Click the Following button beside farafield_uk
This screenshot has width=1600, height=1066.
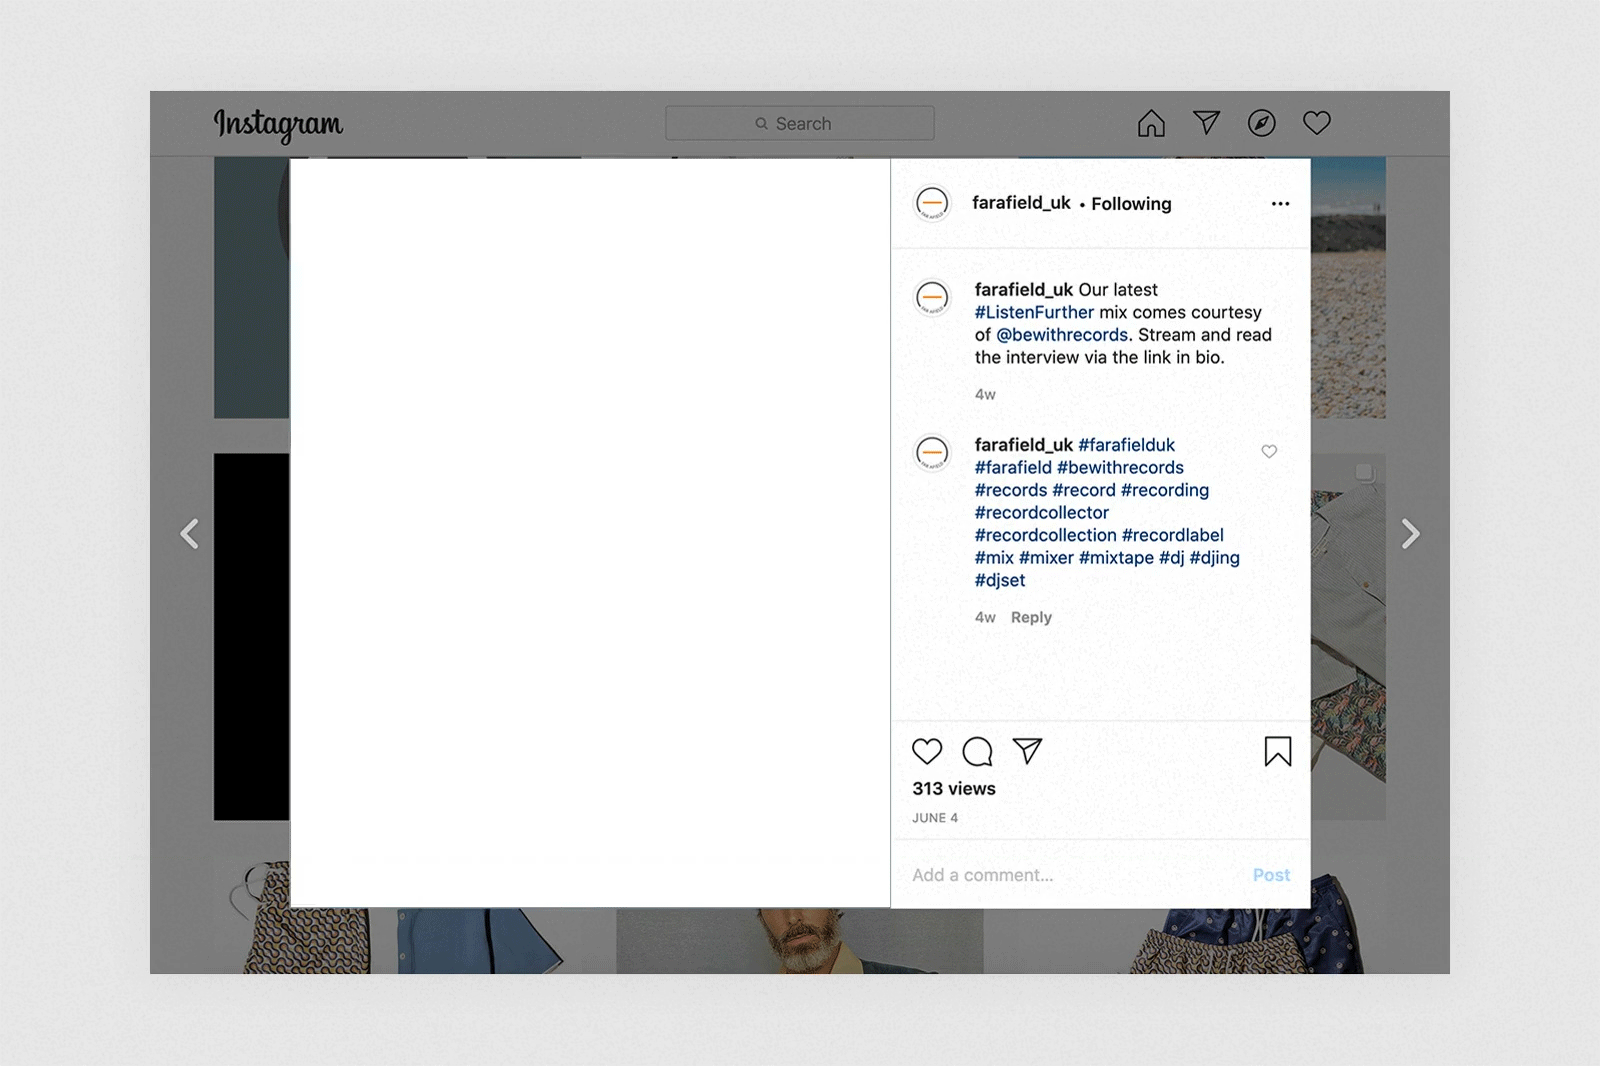1131,204
